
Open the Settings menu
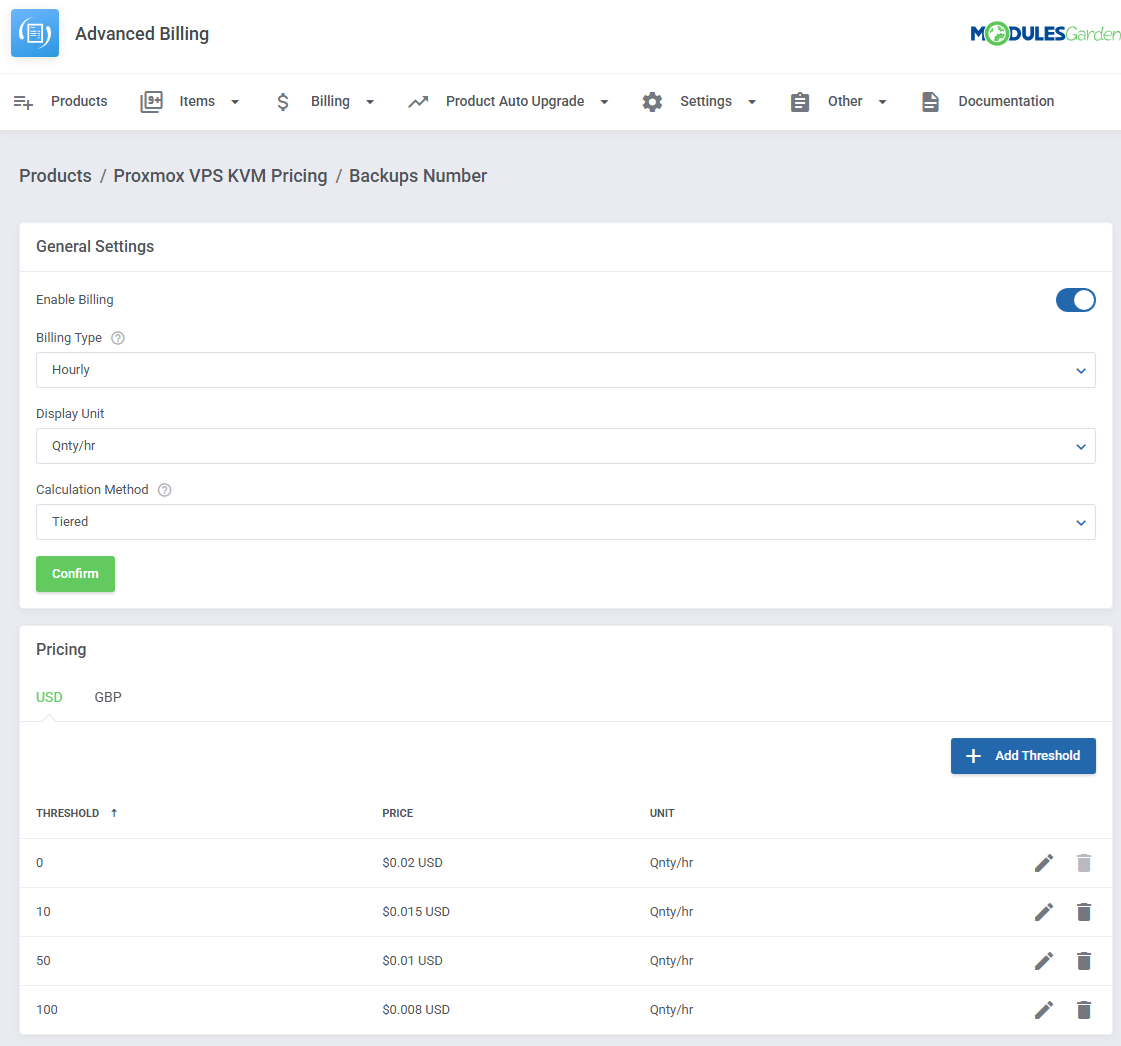(699, 101)
